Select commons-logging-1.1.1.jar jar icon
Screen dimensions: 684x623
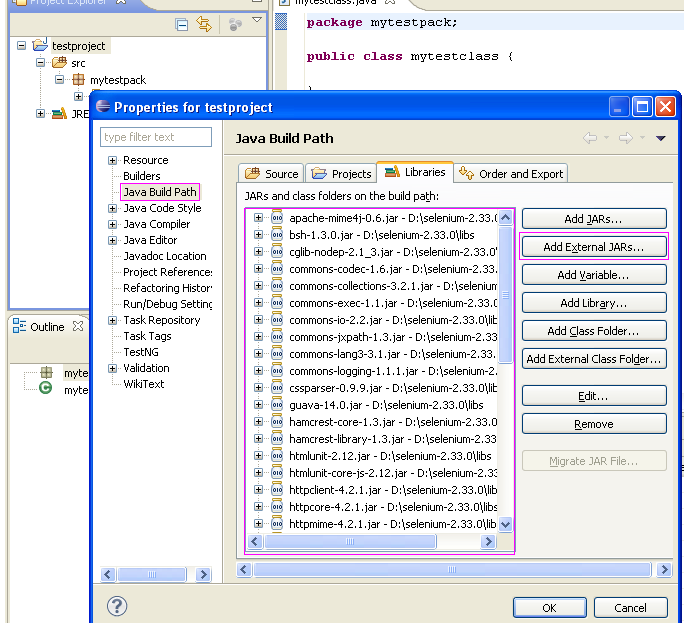[277, 371]
